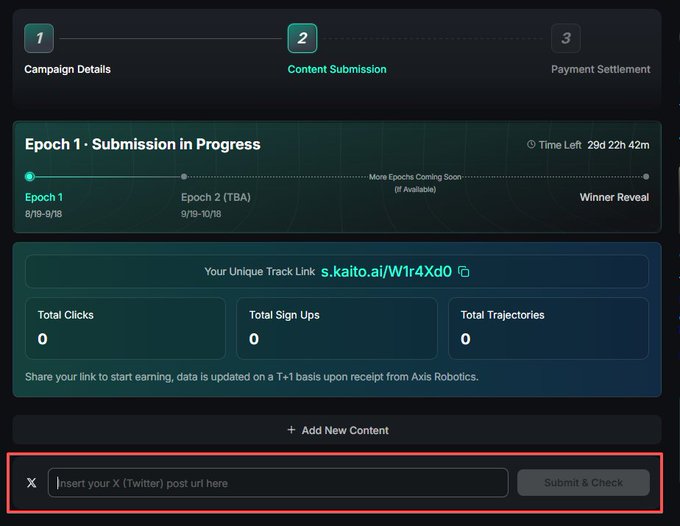Focus the X post url input field
This screenshot has height=526, width=680.
click(x=278, y=483)
